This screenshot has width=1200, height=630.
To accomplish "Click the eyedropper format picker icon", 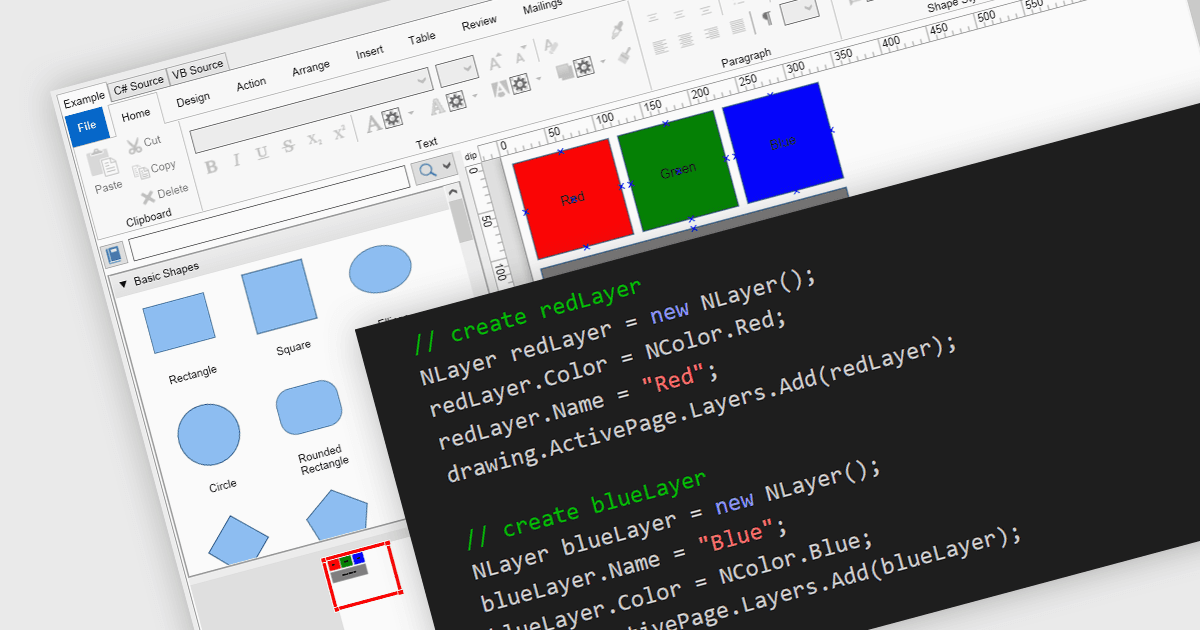I will click(x=617, y=30).
